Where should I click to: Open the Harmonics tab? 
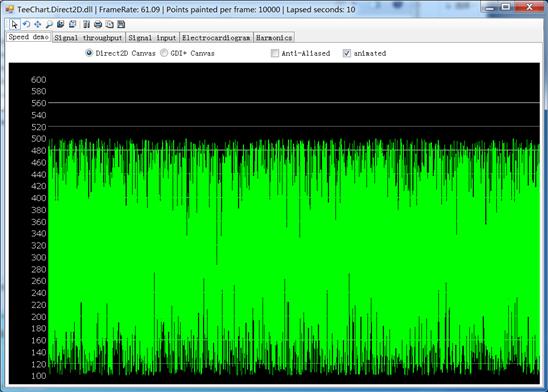pyautogui.click(x=274, y=38)
